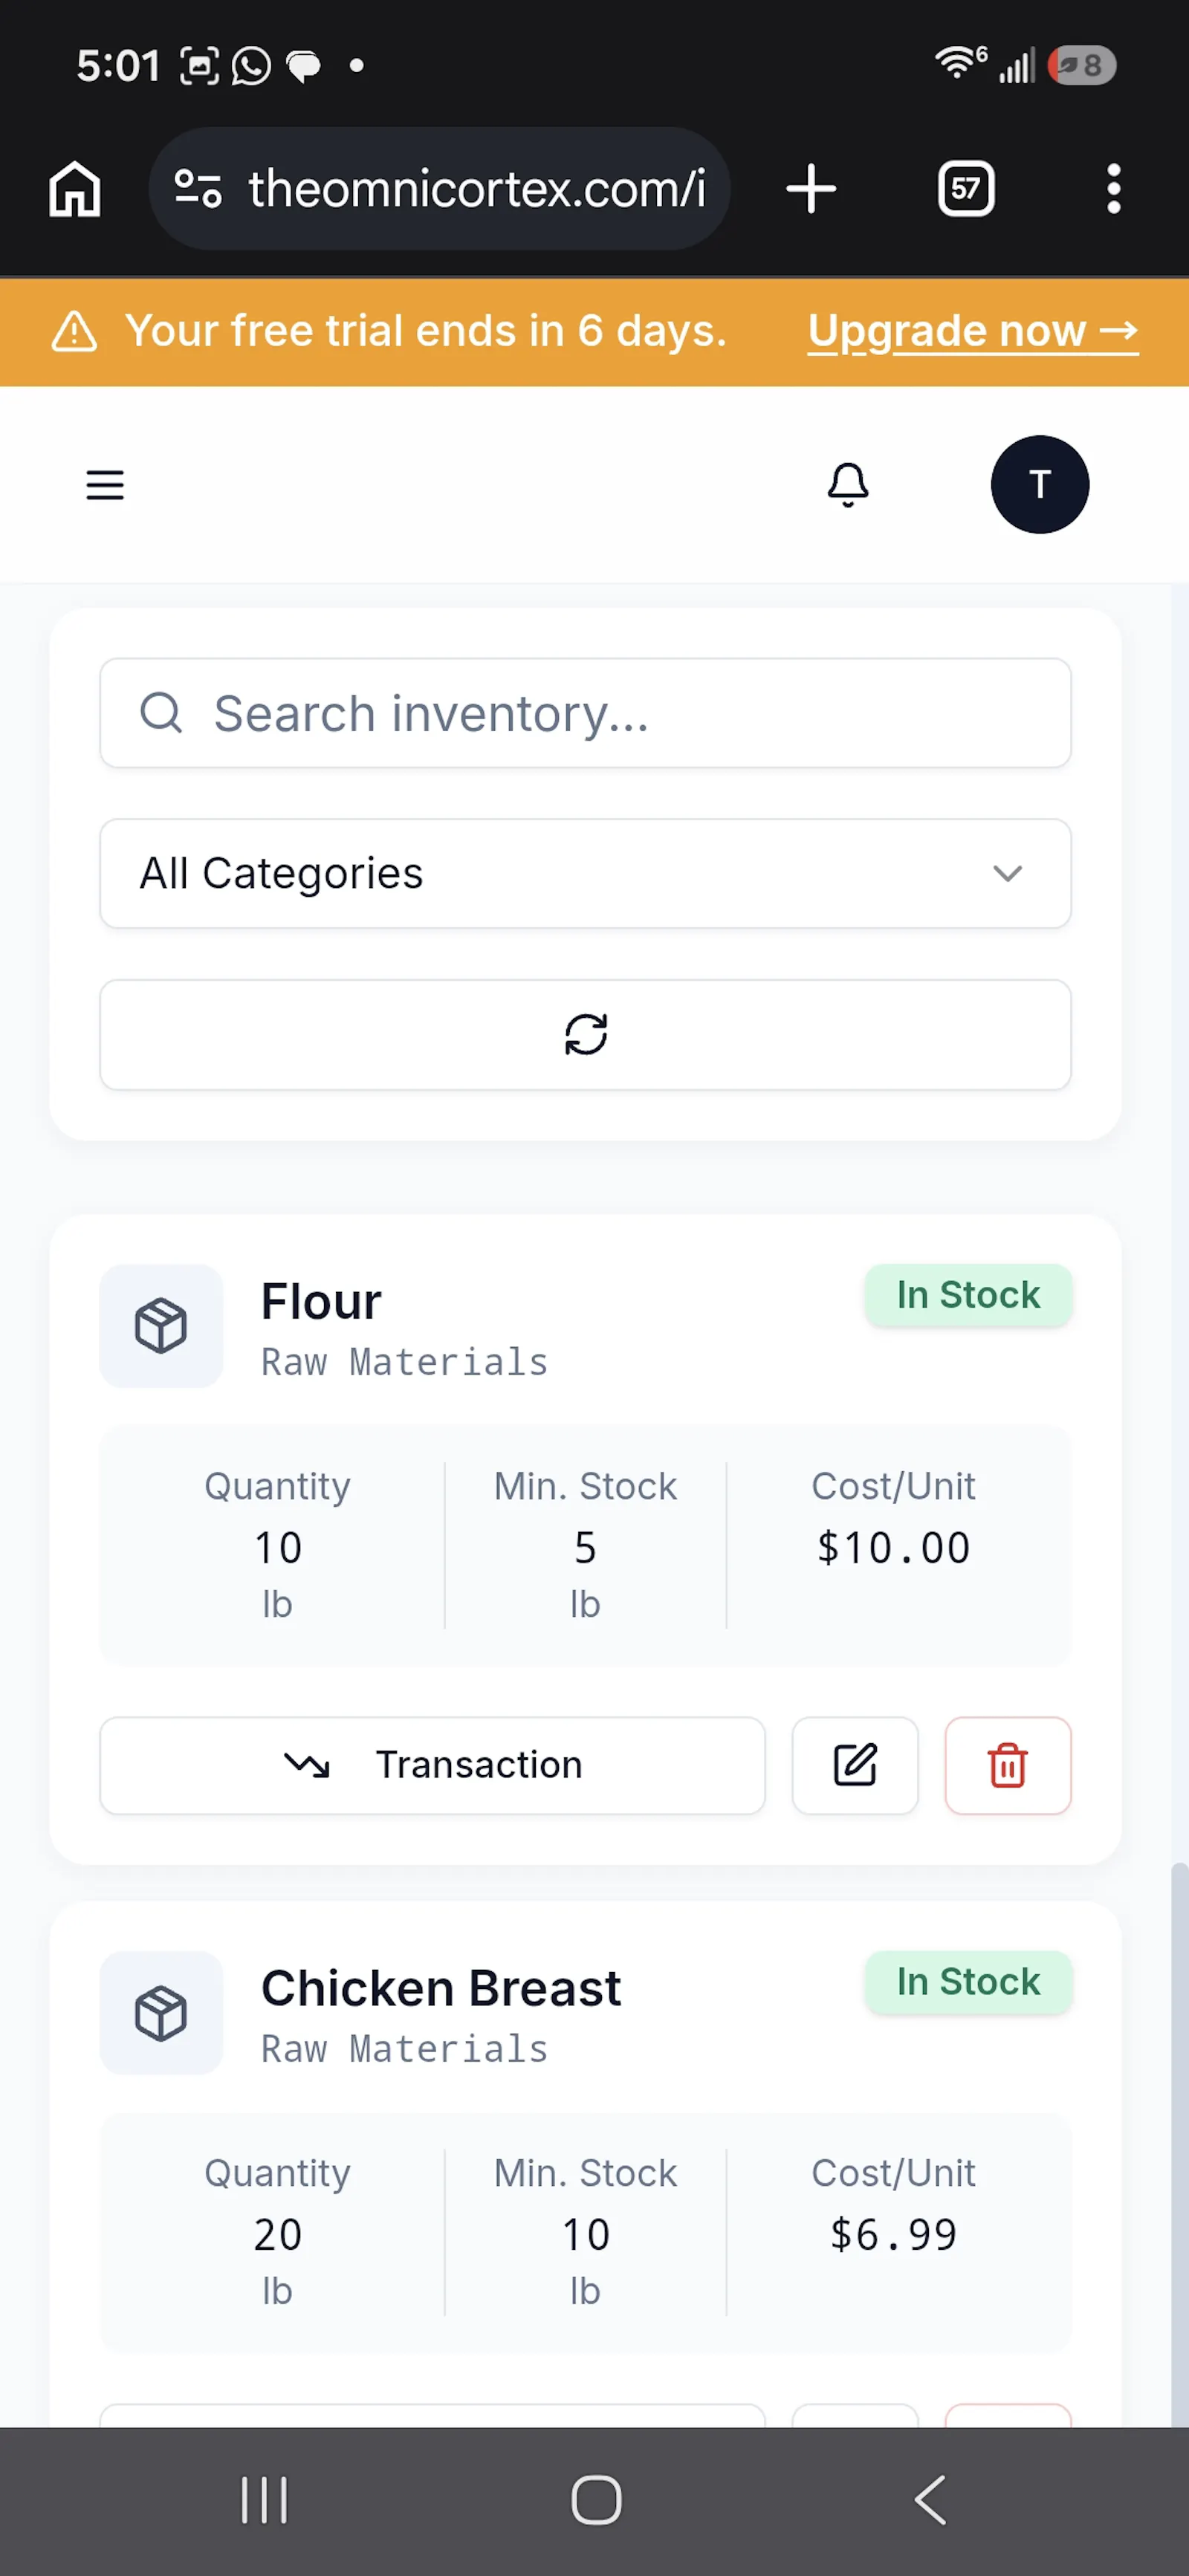Tap the Chicken Breast package icon

pos(161,2013)
